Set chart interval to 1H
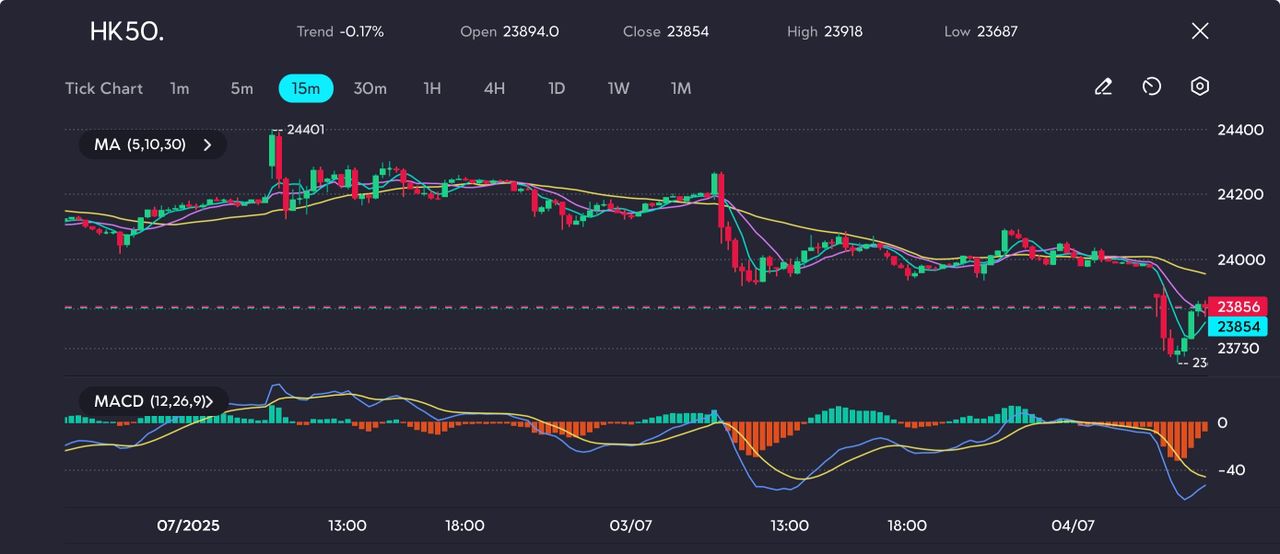Screen dimensions: 1280x554 pos(432,88)
